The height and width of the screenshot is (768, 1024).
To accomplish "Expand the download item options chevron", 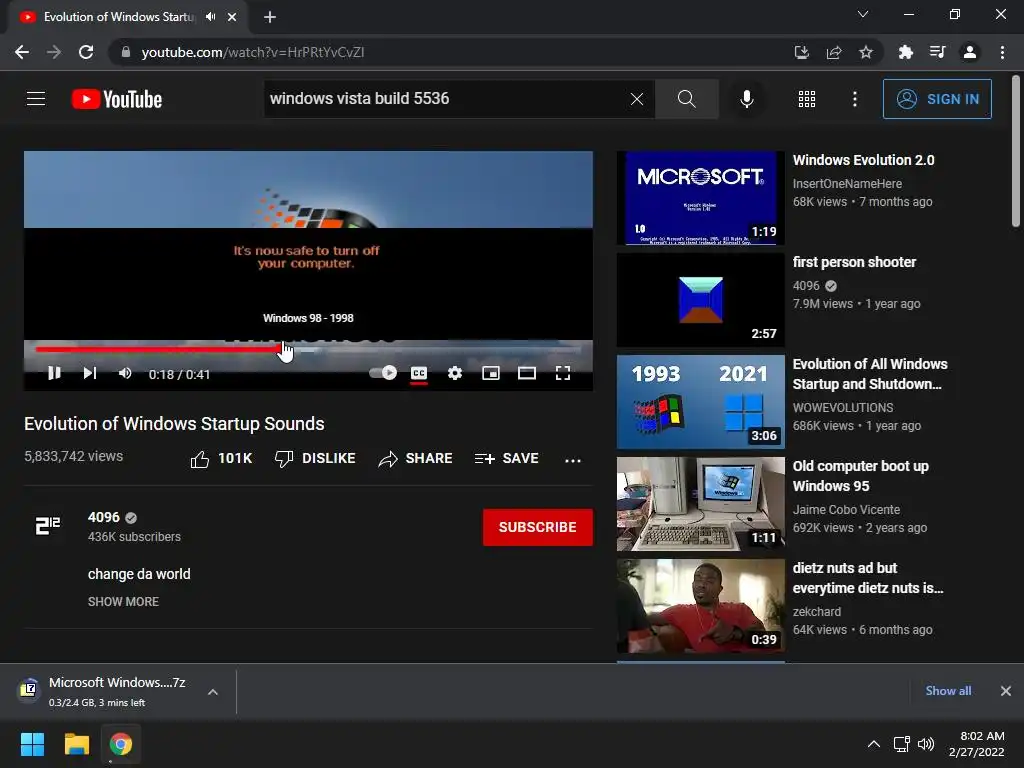I will click(x=213, y=692).
